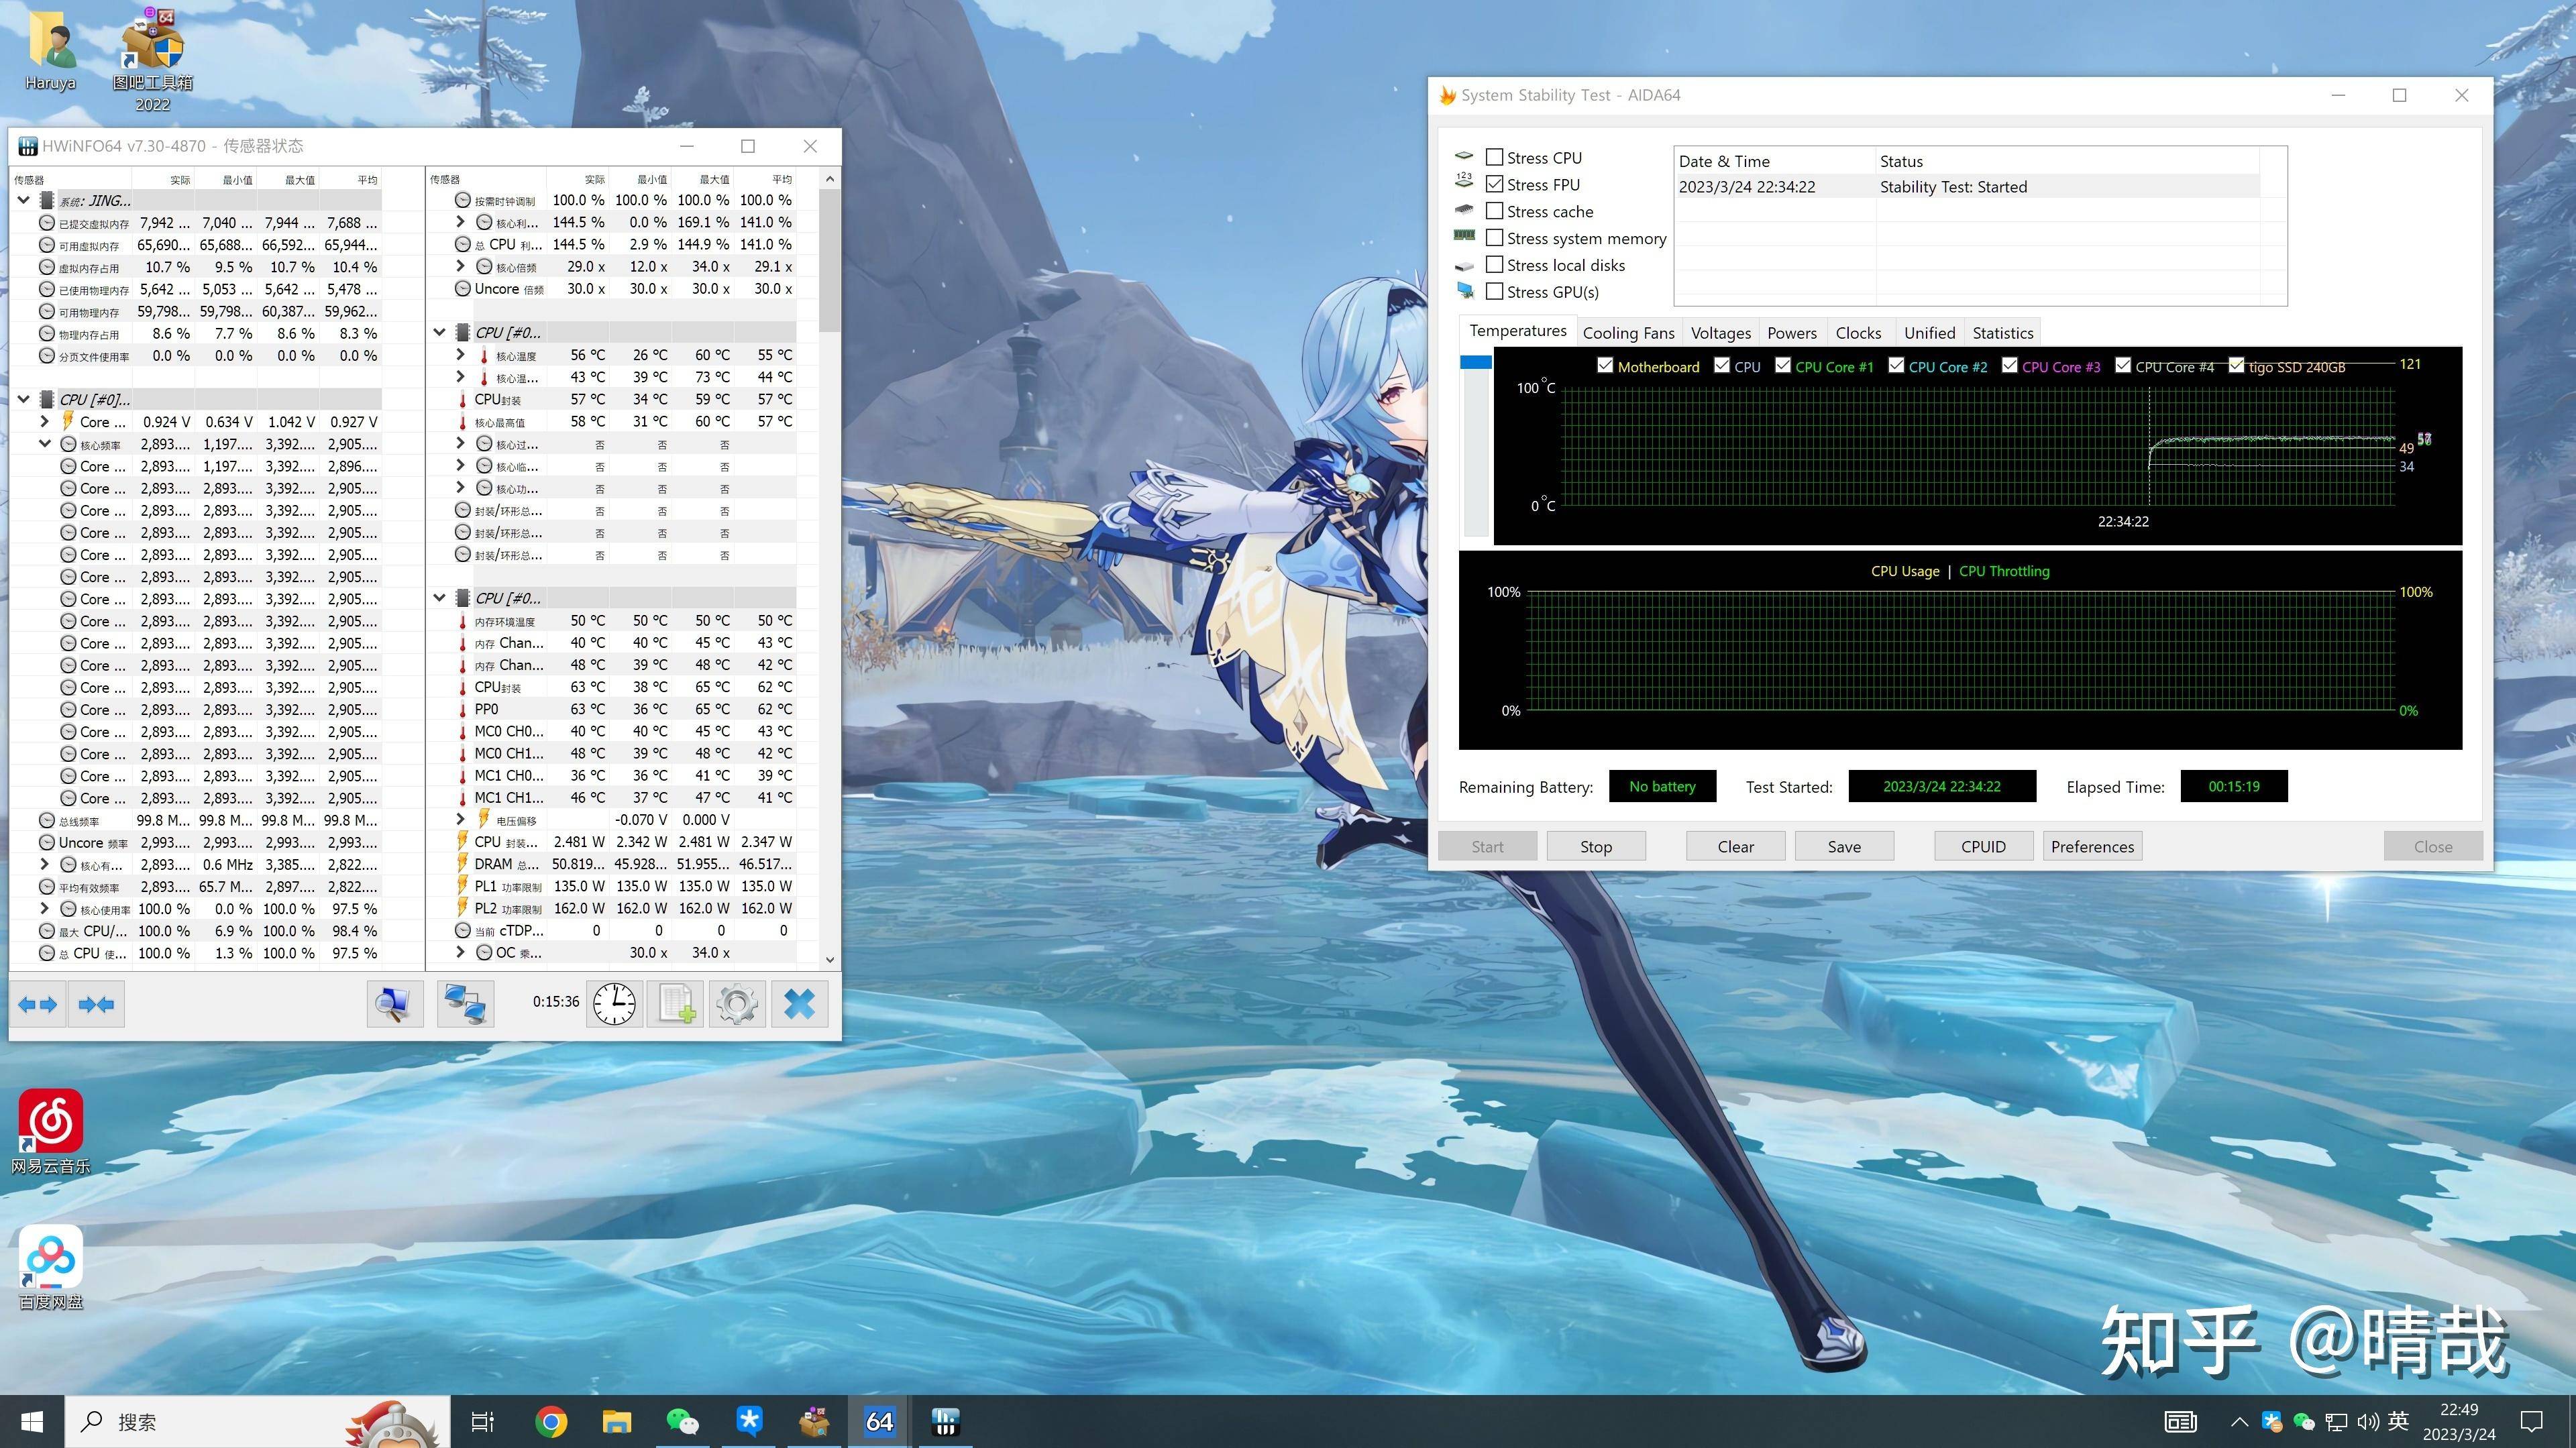Open HWiNFO sensor search magnifier icon

[x=395, y=1004]
